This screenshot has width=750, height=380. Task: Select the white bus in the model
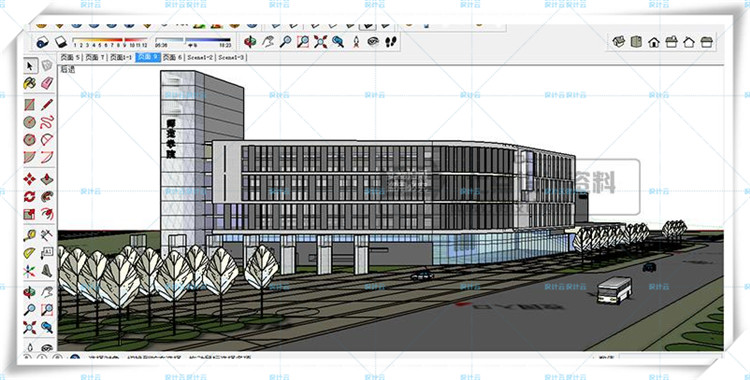[x=614, y=290]
